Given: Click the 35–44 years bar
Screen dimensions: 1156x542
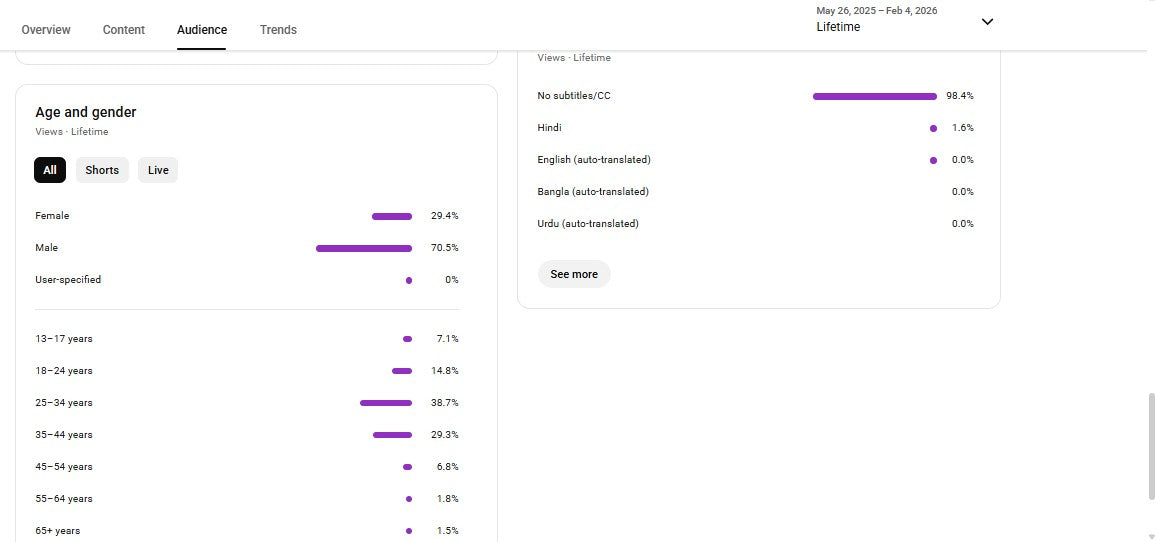Looking at the screenshot, I should click(392, 435).
